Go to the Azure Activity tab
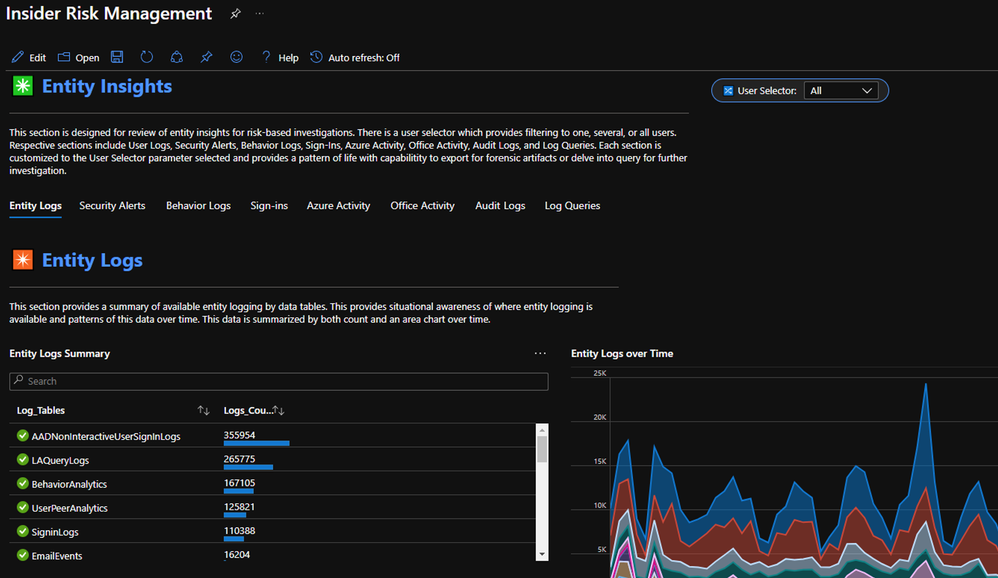 click(x=338, y=206)
